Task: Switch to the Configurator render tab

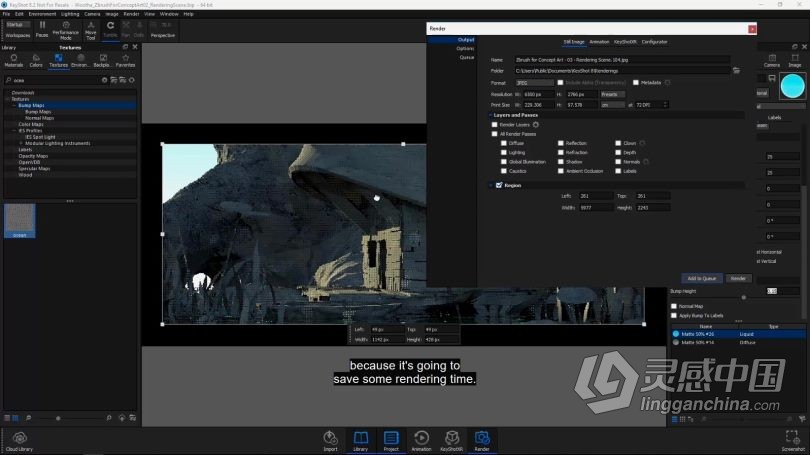Action: coord(655,42)
